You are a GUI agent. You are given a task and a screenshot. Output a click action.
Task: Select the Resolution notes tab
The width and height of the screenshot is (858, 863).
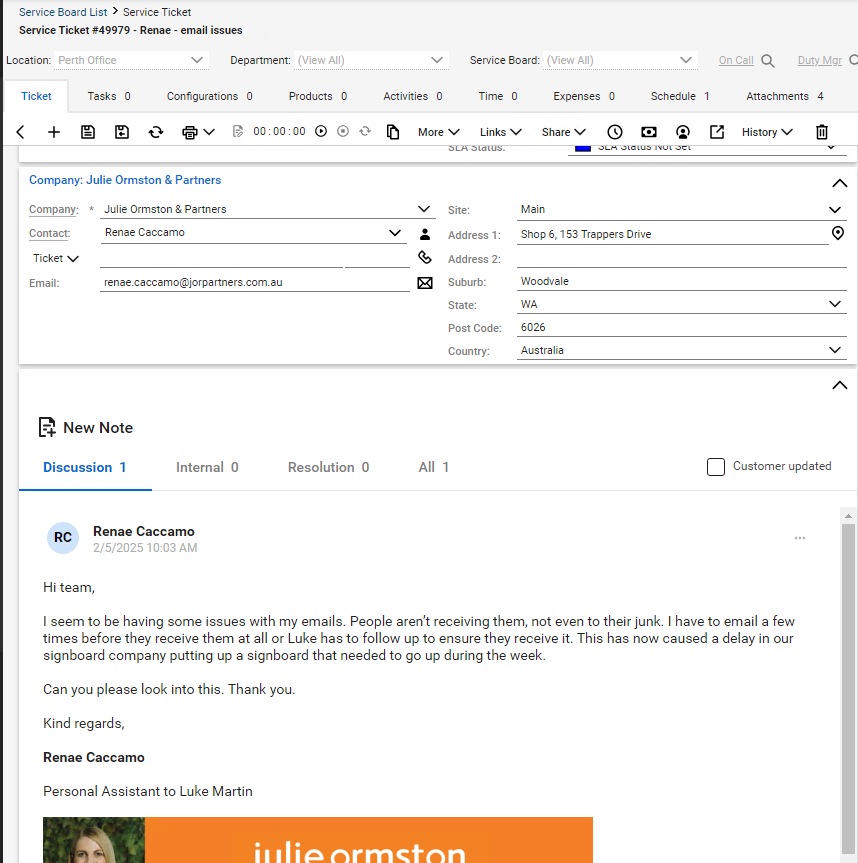click(329, 467)
